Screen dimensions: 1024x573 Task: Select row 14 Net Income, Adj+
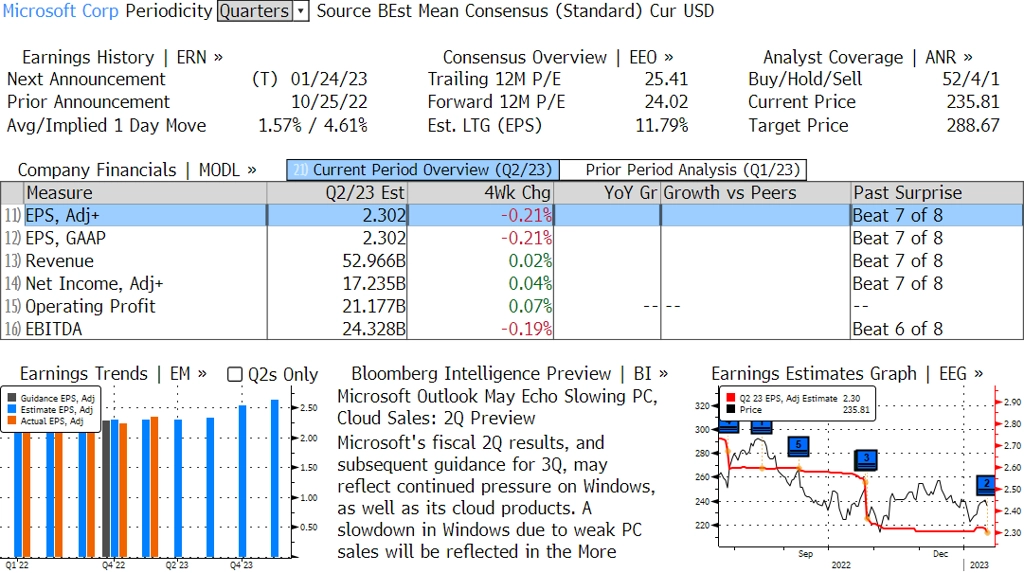pos(512,284)
